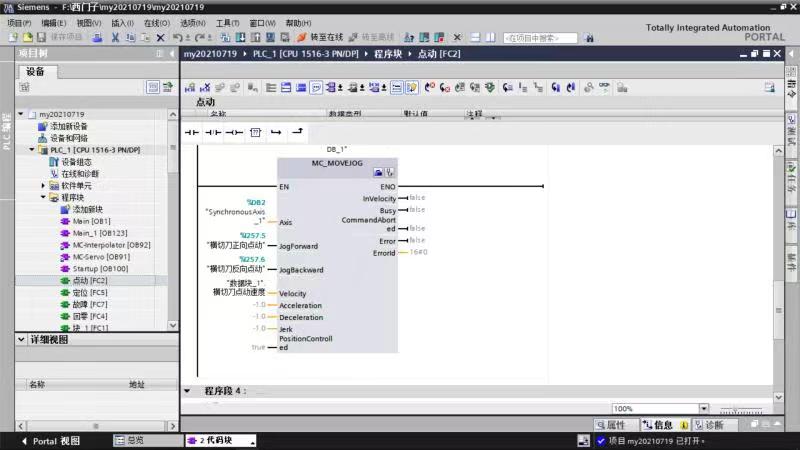Screen dimensions: 800x450
Task: Download to device using toolbar icon
Action: pos(240,37)
